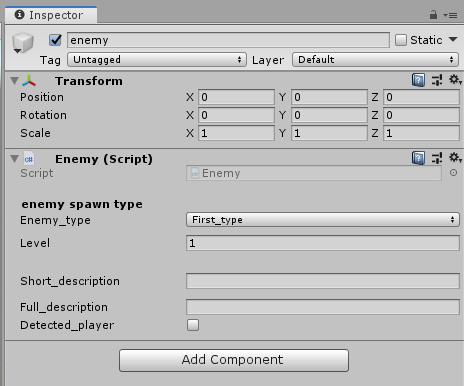Open Enemy script help reference icon
Image resolution: width=464 pixels, height=386 pixels.
coord(418,158)
